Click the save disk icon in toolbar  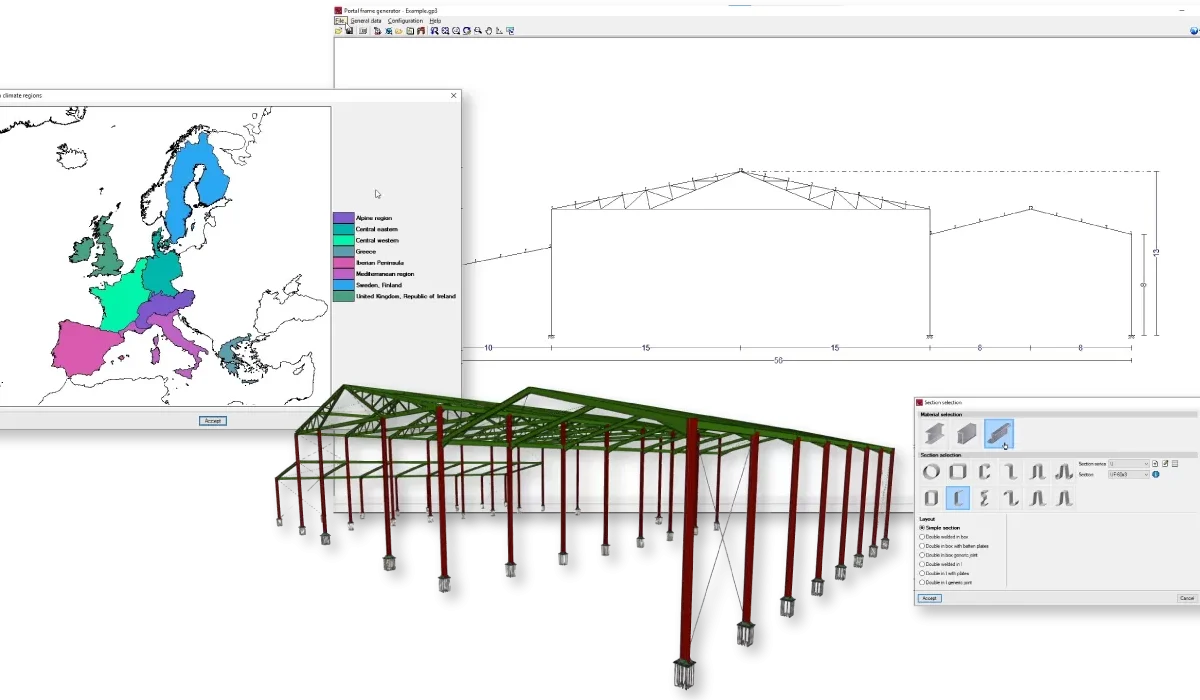[349, 31]
